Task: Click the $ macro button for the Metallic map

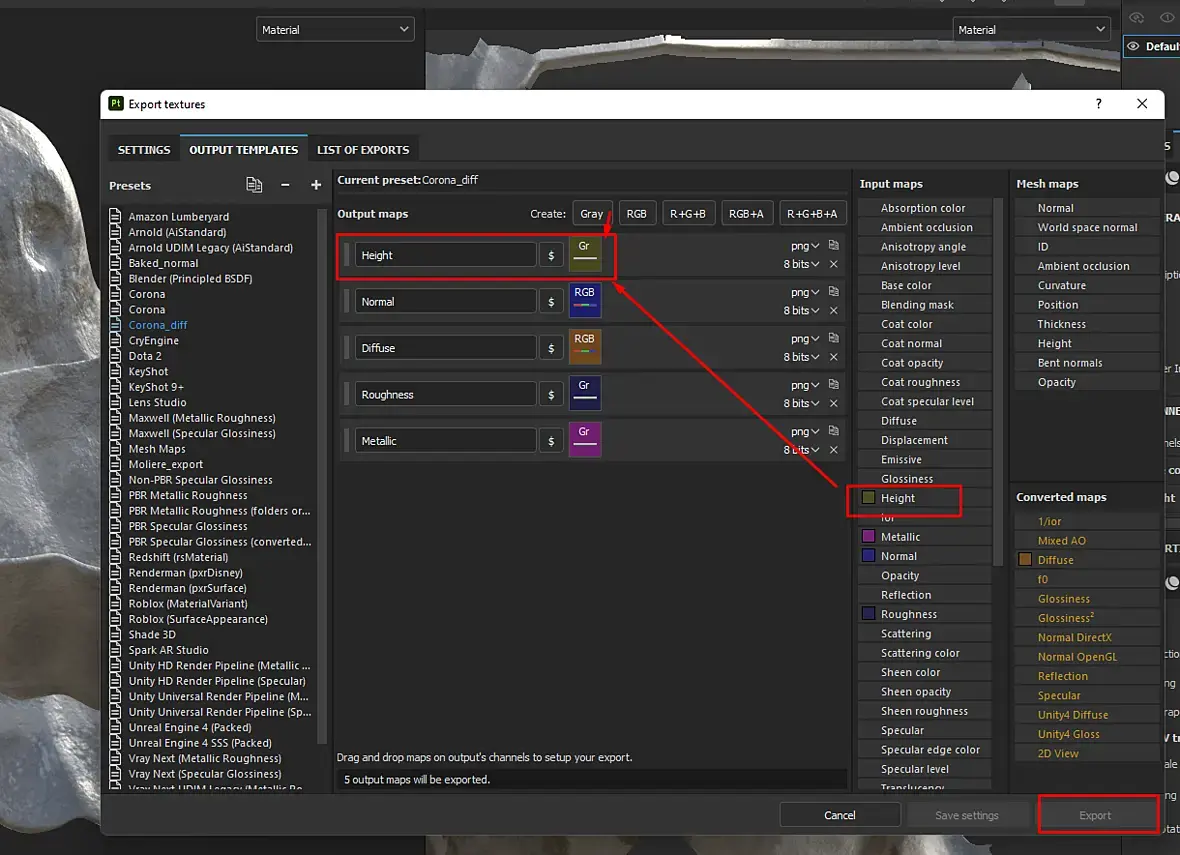Action: click(551, 441)
